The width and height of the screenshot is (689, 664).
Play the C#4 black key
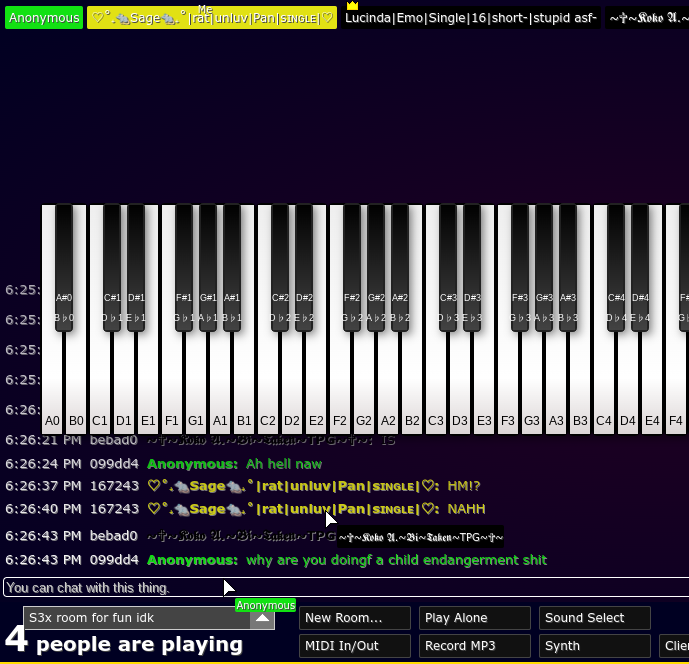[x=616, y=268]
